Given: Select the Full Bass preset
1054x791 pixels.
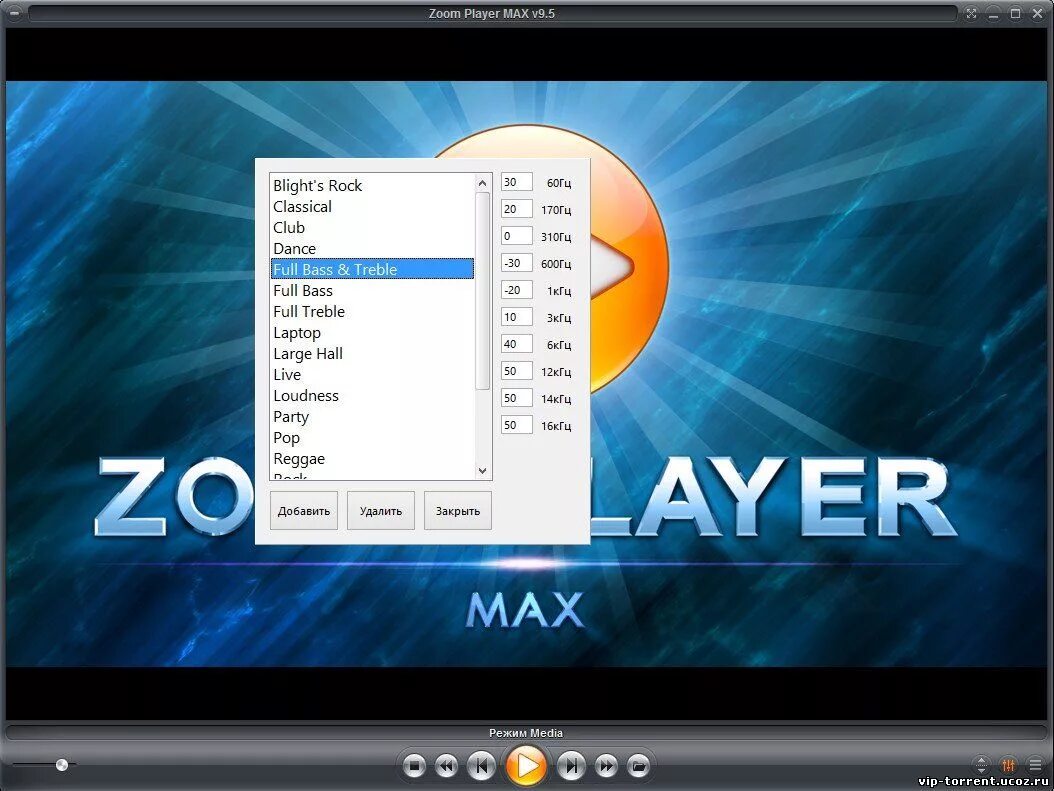Looking at the screenshot, I should 372,290.
